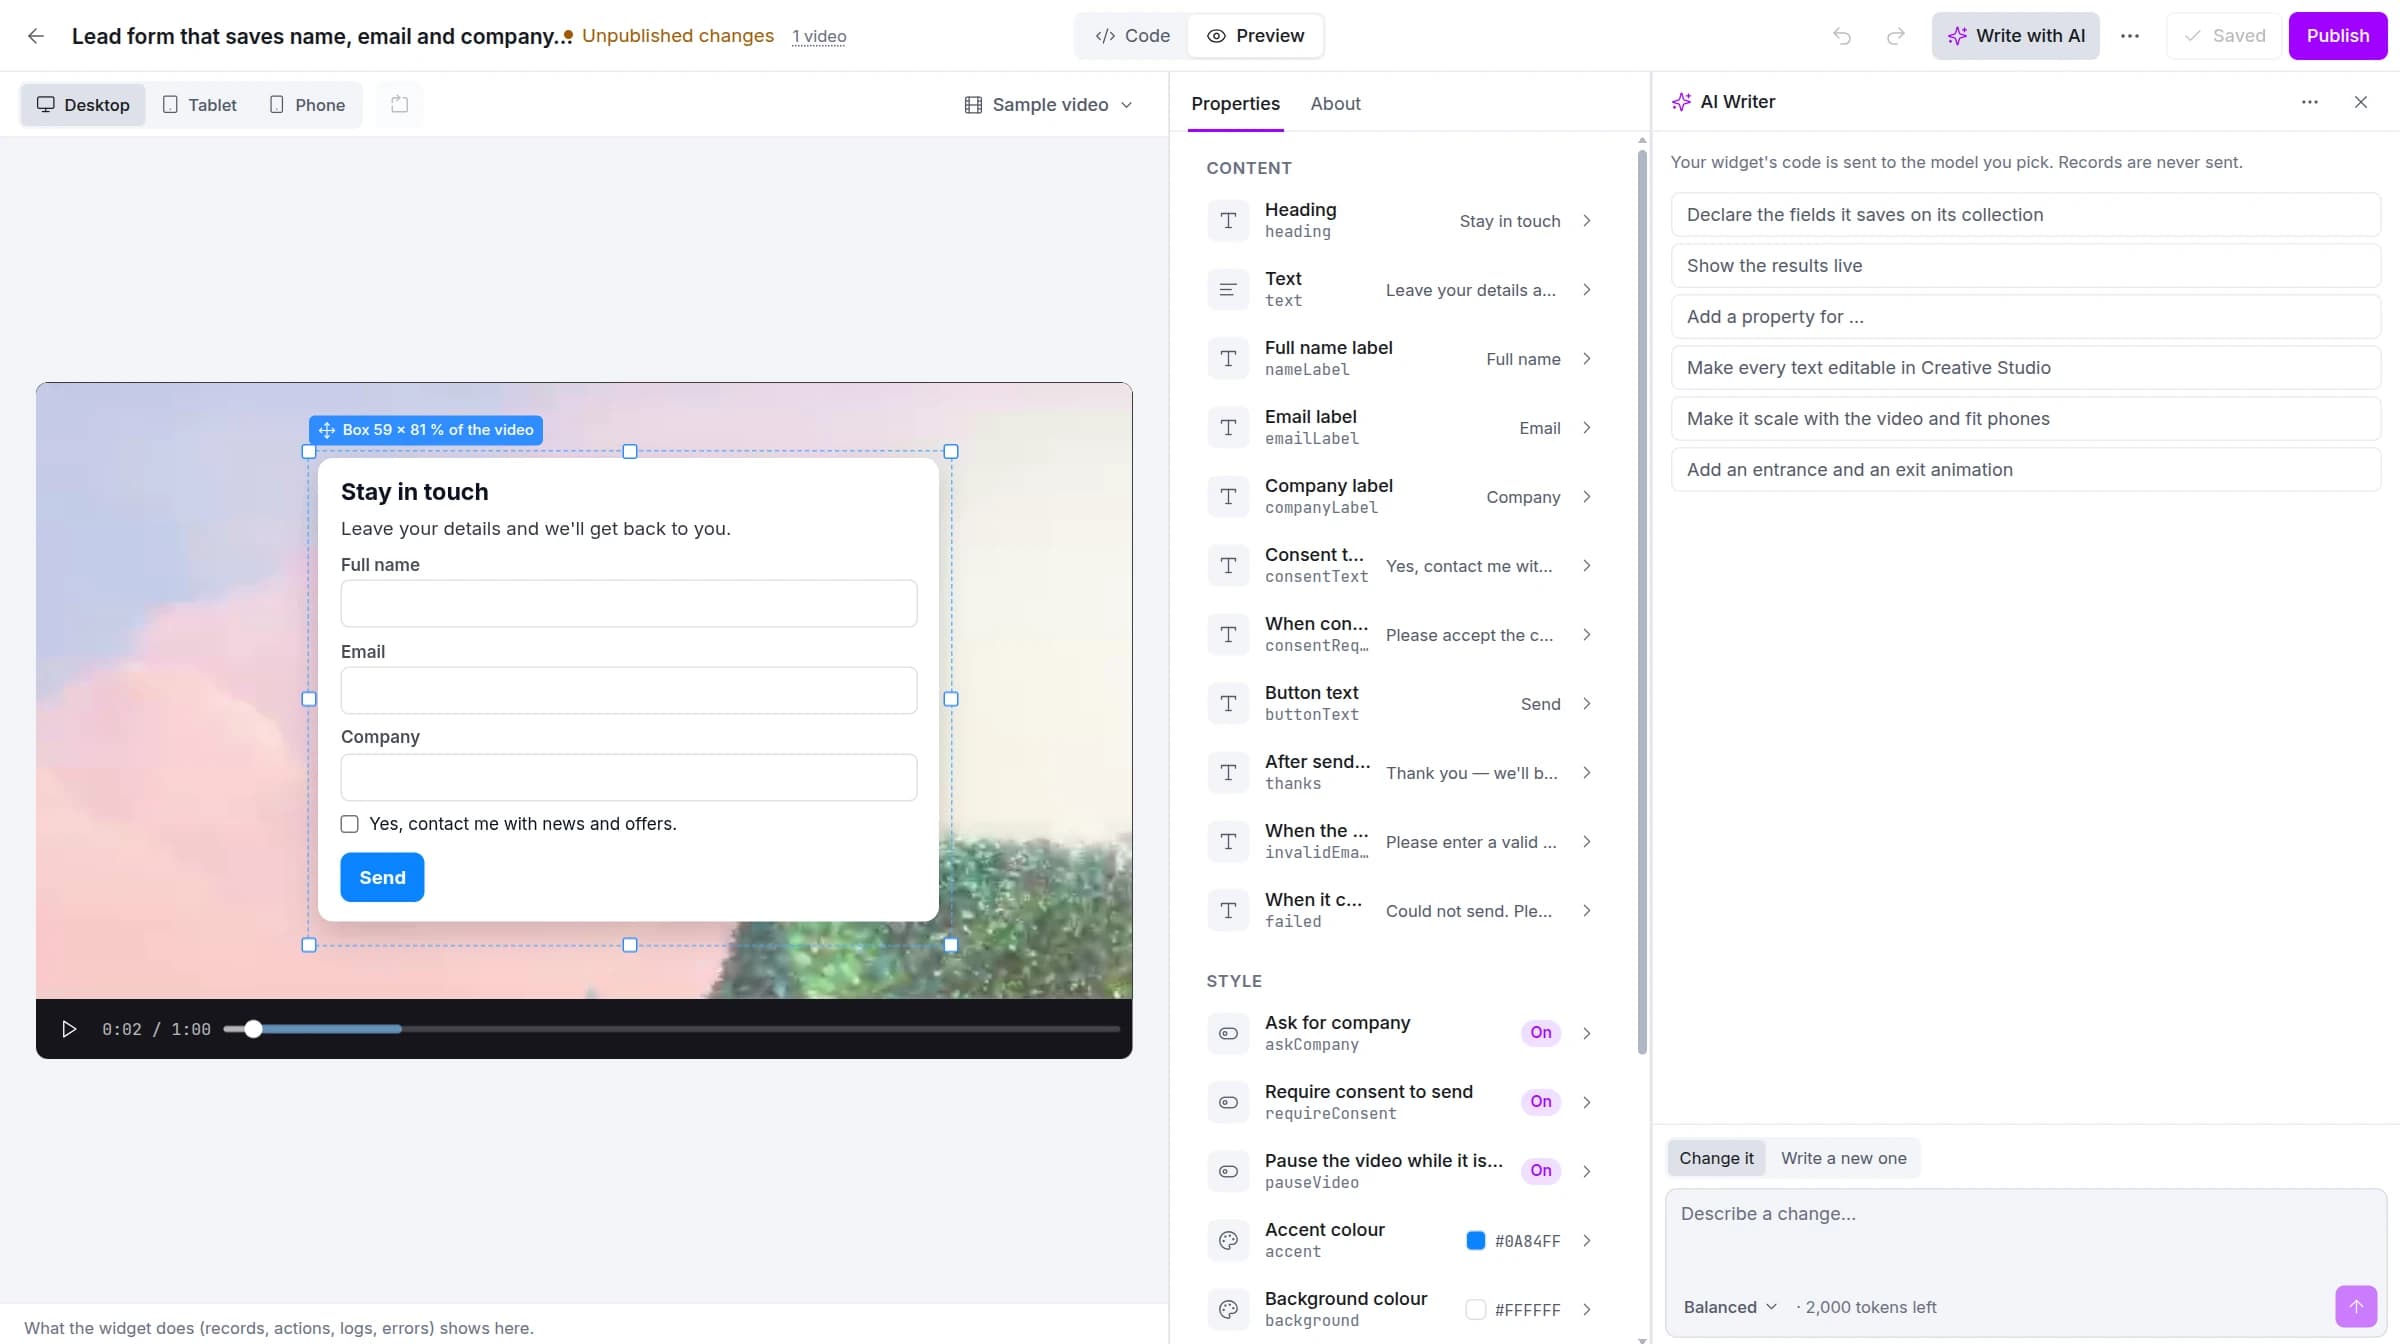Screen dimensions: 2400x1344
Task: Click the Write with AI button
Action: [2015, 36]
